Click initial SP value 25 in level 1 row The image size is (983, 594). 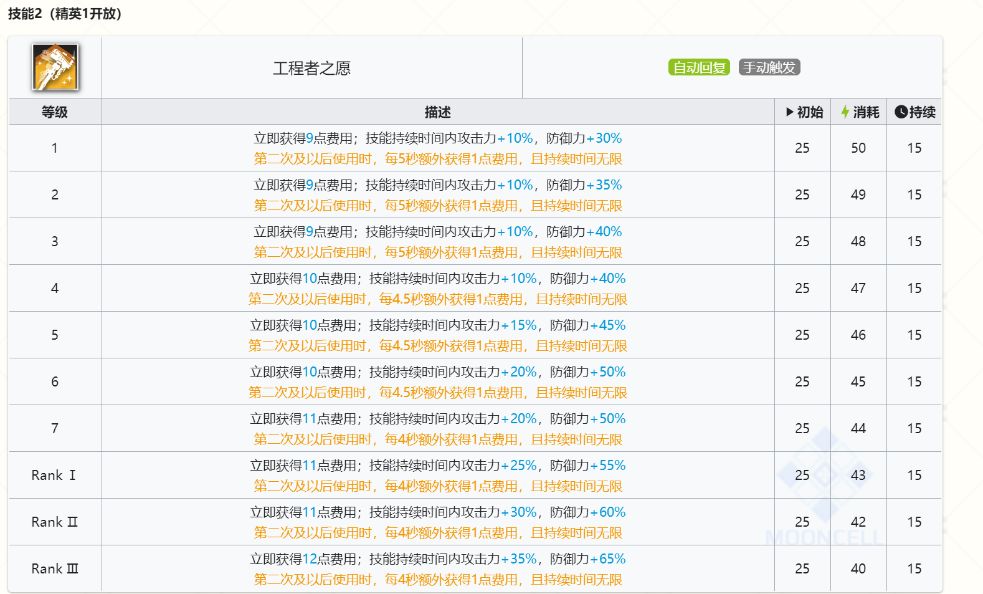pos(802,148)
